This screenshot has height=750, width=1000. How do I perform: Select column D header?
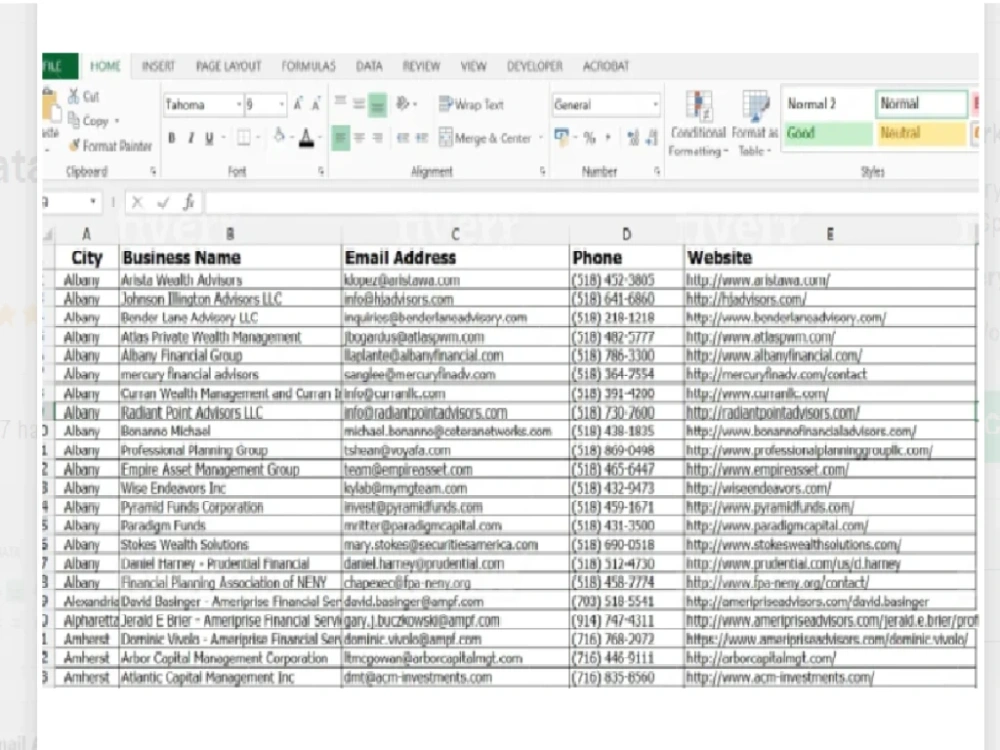626,234
